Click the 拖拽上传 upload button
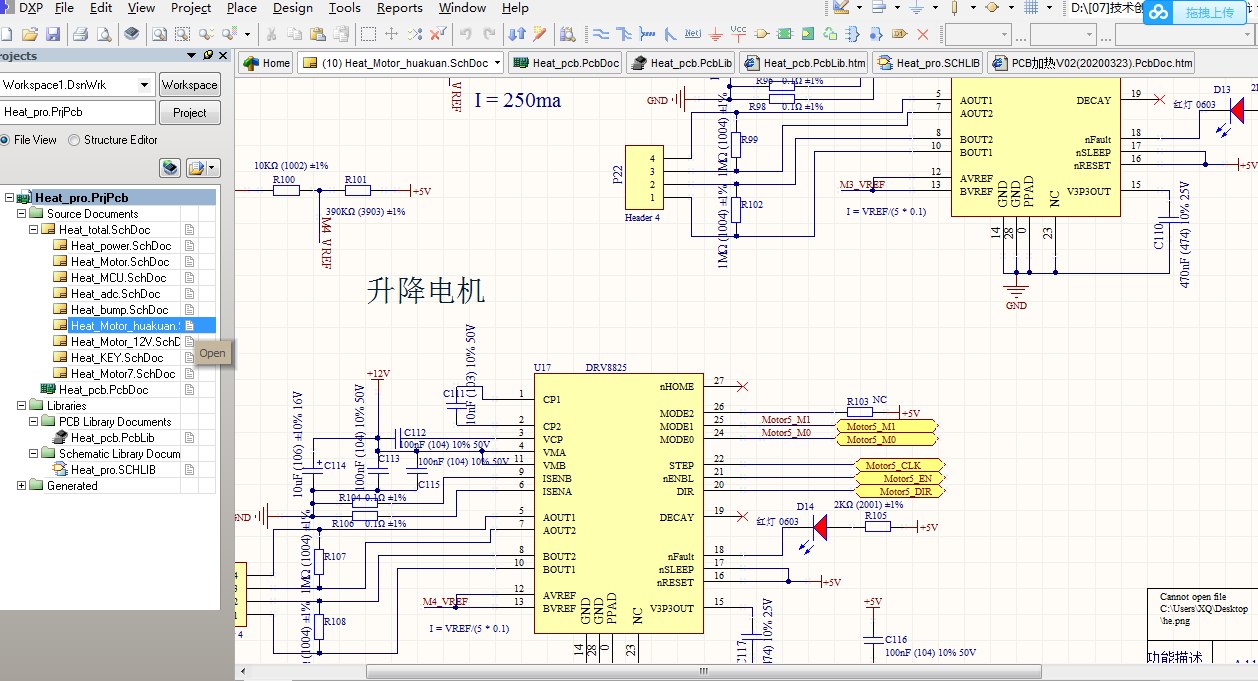Viewport: 1258px width, 681px height. tap(1208, 12)
